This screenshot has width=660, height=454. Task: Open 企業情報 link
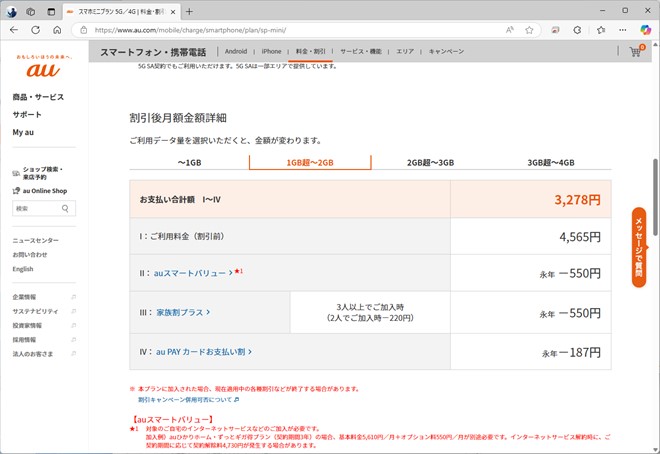[24, 297]
